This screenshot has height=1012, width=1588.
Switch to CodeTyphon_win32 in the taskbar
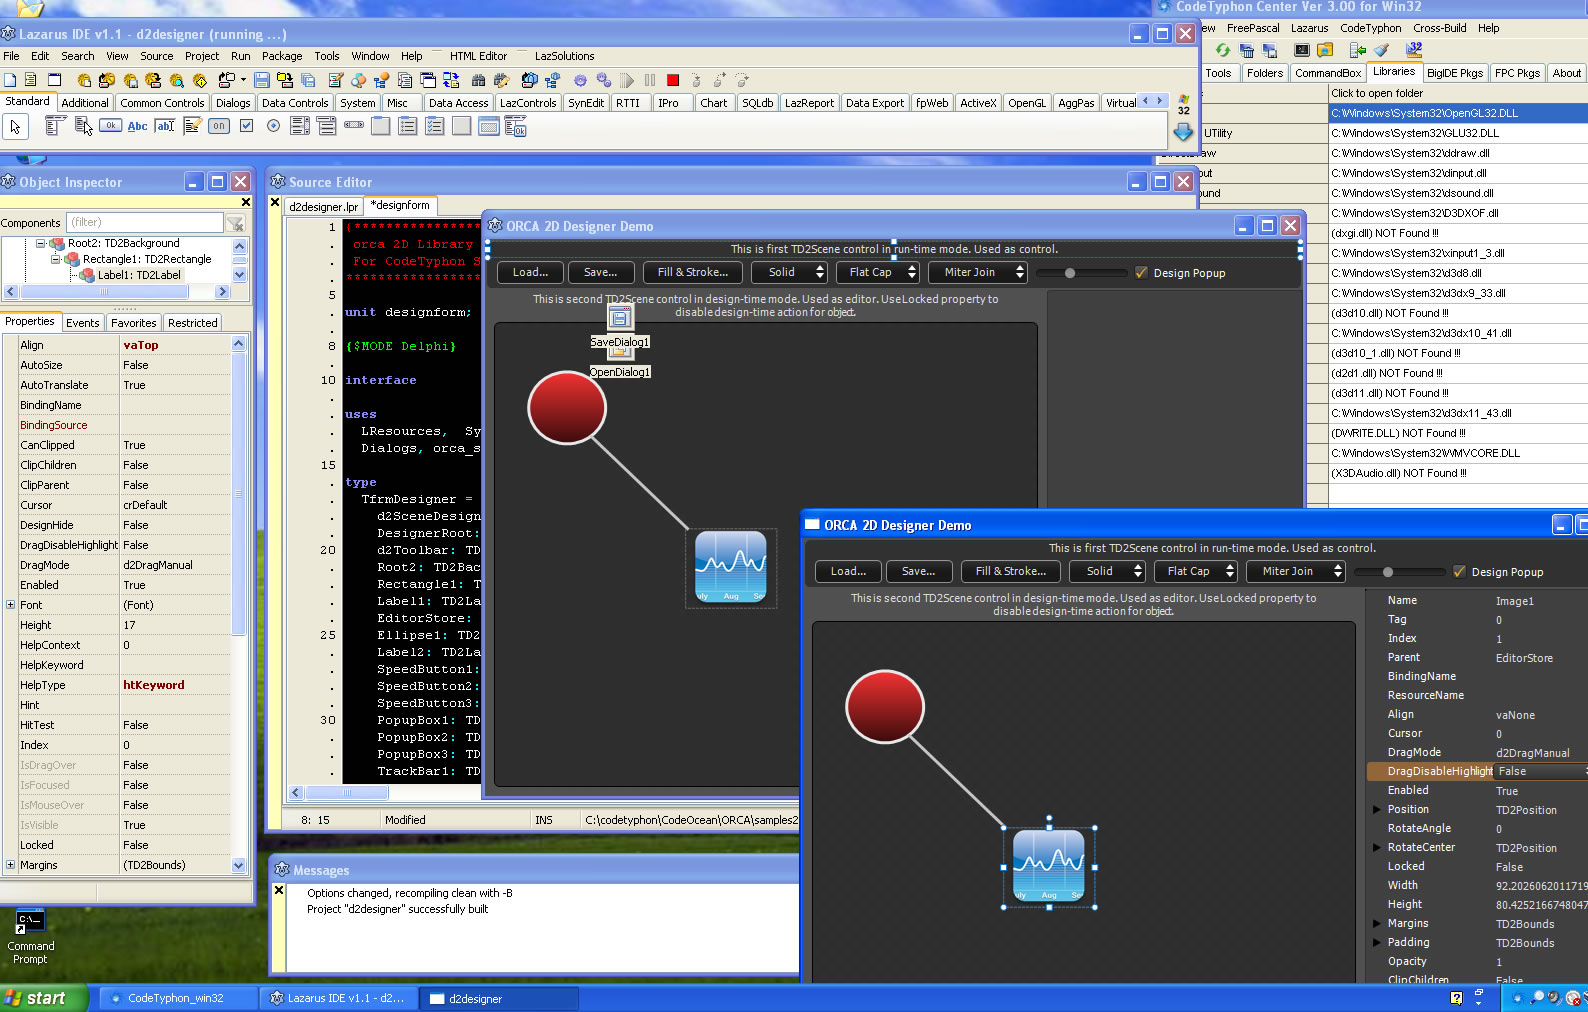point(175,998)
